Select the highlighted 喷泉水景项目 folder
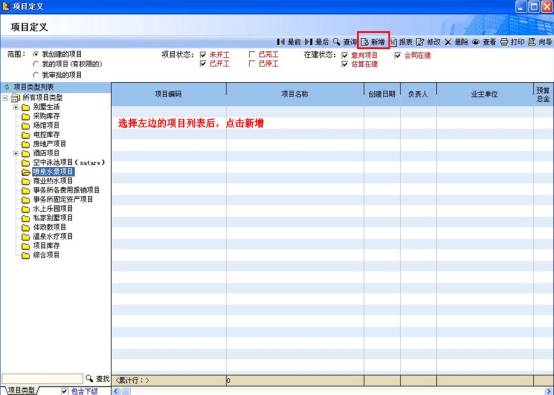This screenshot has width=554, height=395. pyautogui.click(x=53, y=172)
